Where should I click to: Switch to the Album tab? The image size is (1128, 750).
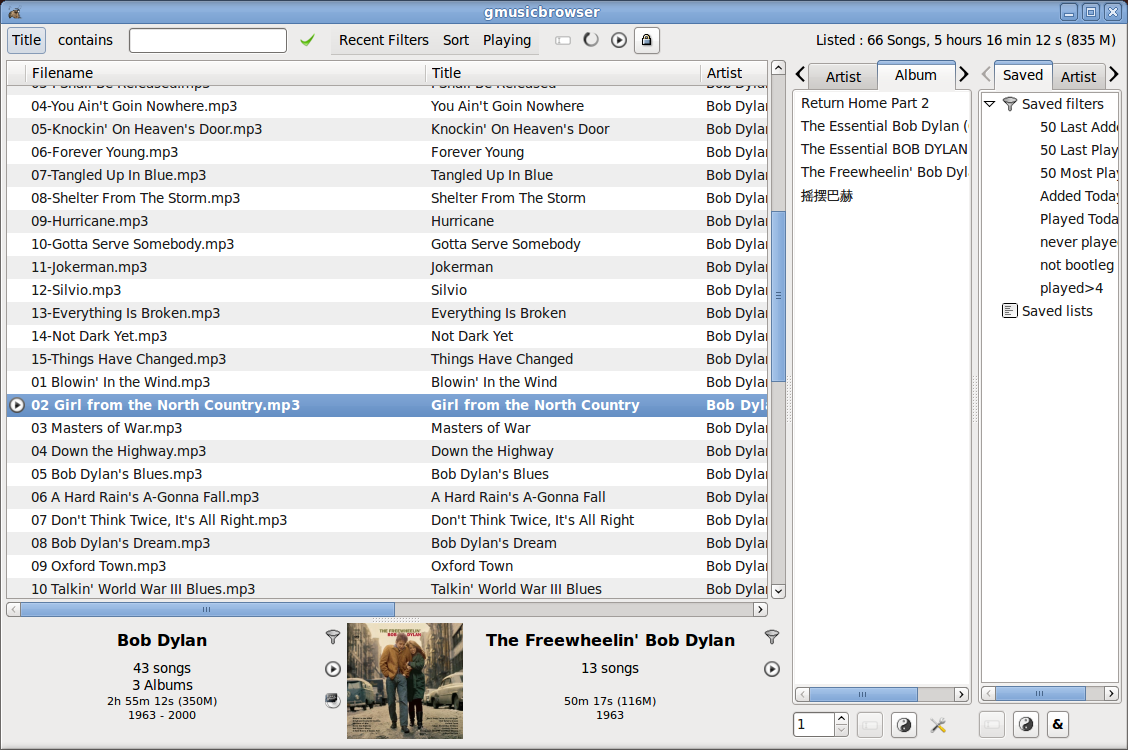tap(916, 75)
